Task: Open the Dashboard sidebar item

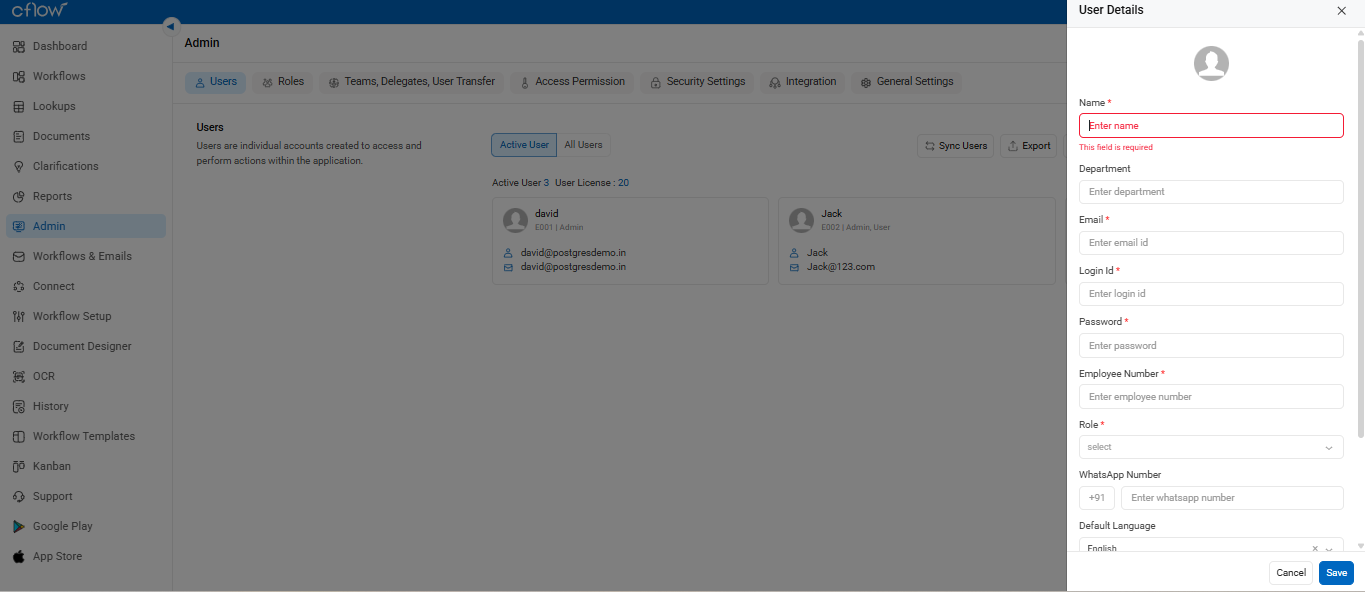Action: coord(86,46)
